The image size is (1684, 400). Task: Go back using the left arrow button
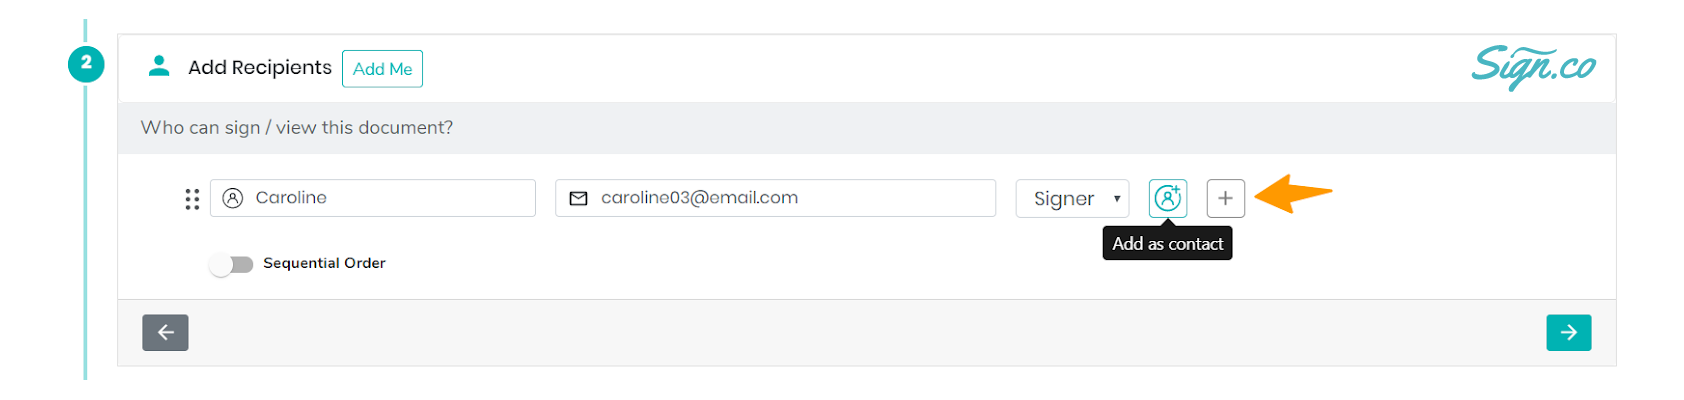click(165, 333)
